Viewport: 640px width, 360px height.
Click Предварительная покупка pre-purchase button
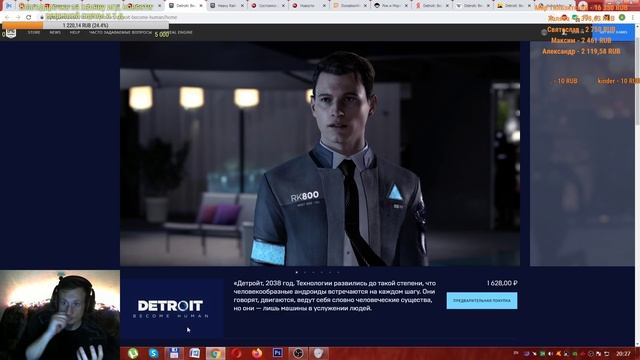[482, 300]
